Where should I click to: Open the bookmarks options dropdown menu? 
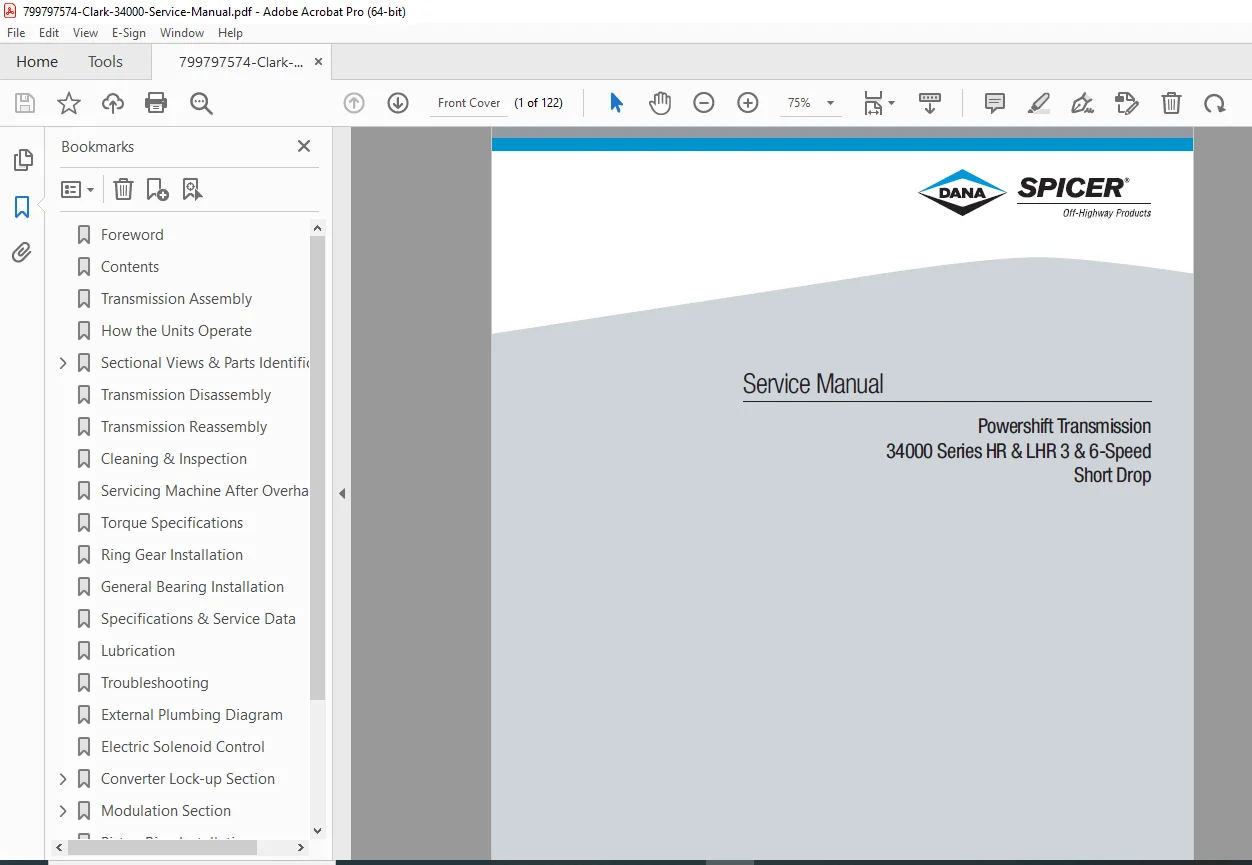[x=78, y=189]
